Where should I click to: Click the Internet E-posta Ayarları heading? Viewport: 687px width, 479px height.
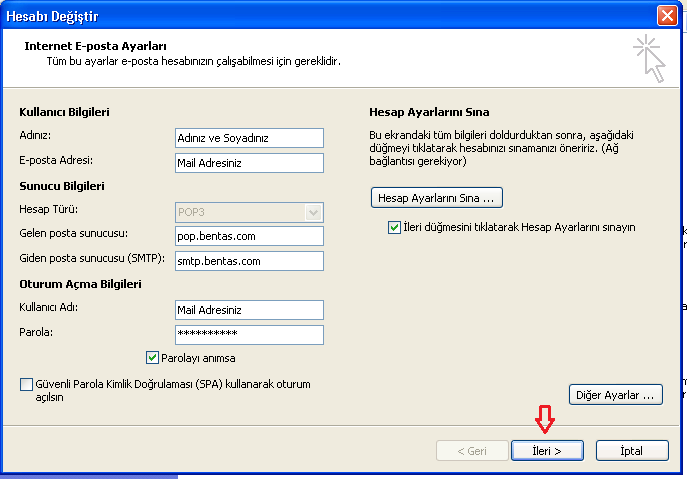click(x=96, y=46)
